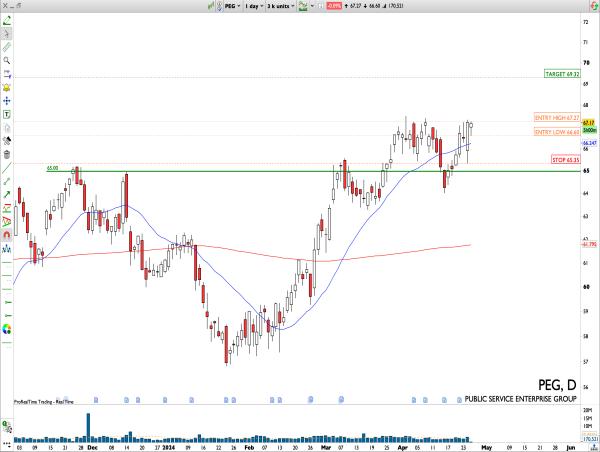Select the ruler measurement tool
600x452 pixels.
click(7, 47)
